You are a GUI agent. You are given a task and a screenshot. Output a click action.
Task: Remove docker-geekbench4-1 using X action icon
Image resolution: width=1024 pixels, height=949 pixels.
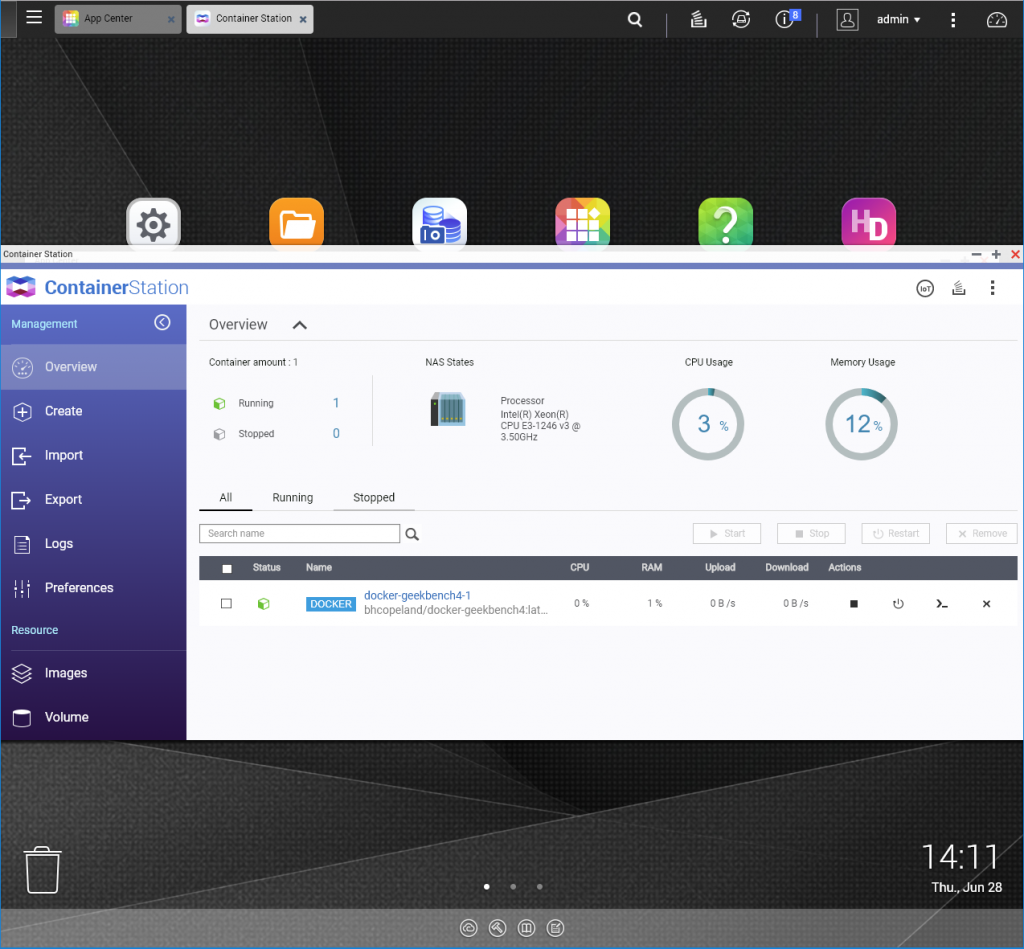tap(986, 604)
